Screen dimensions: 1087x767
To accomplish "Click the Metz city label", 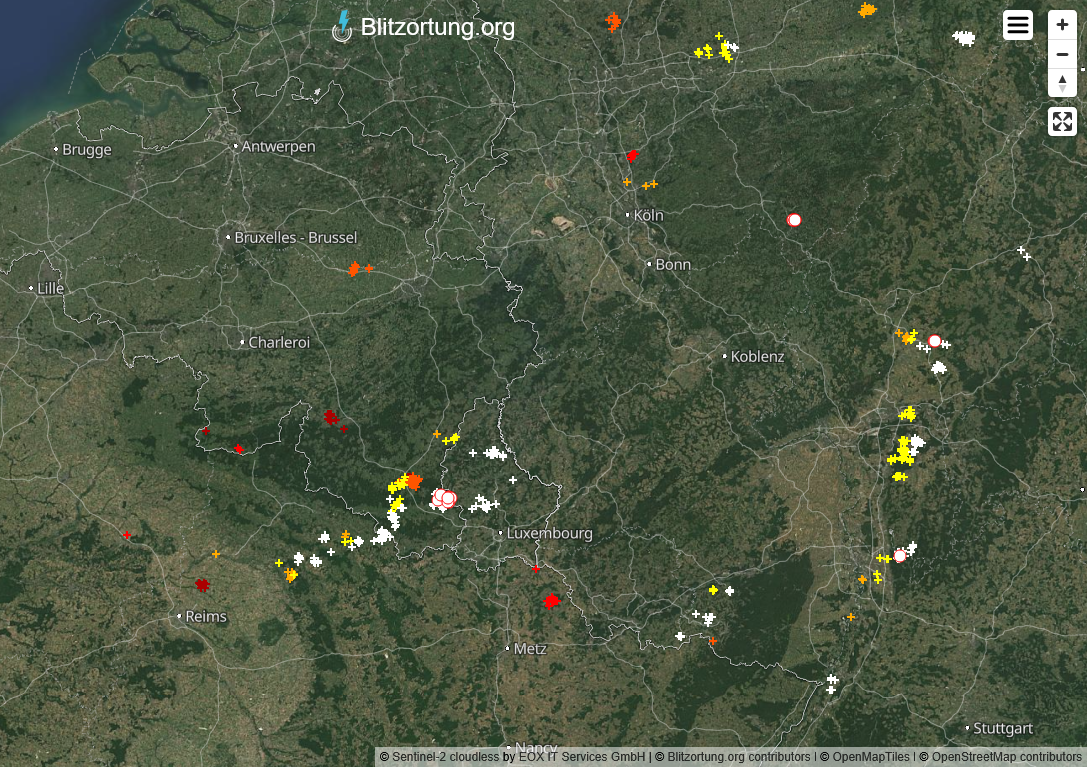I will [x=530, y=649].
